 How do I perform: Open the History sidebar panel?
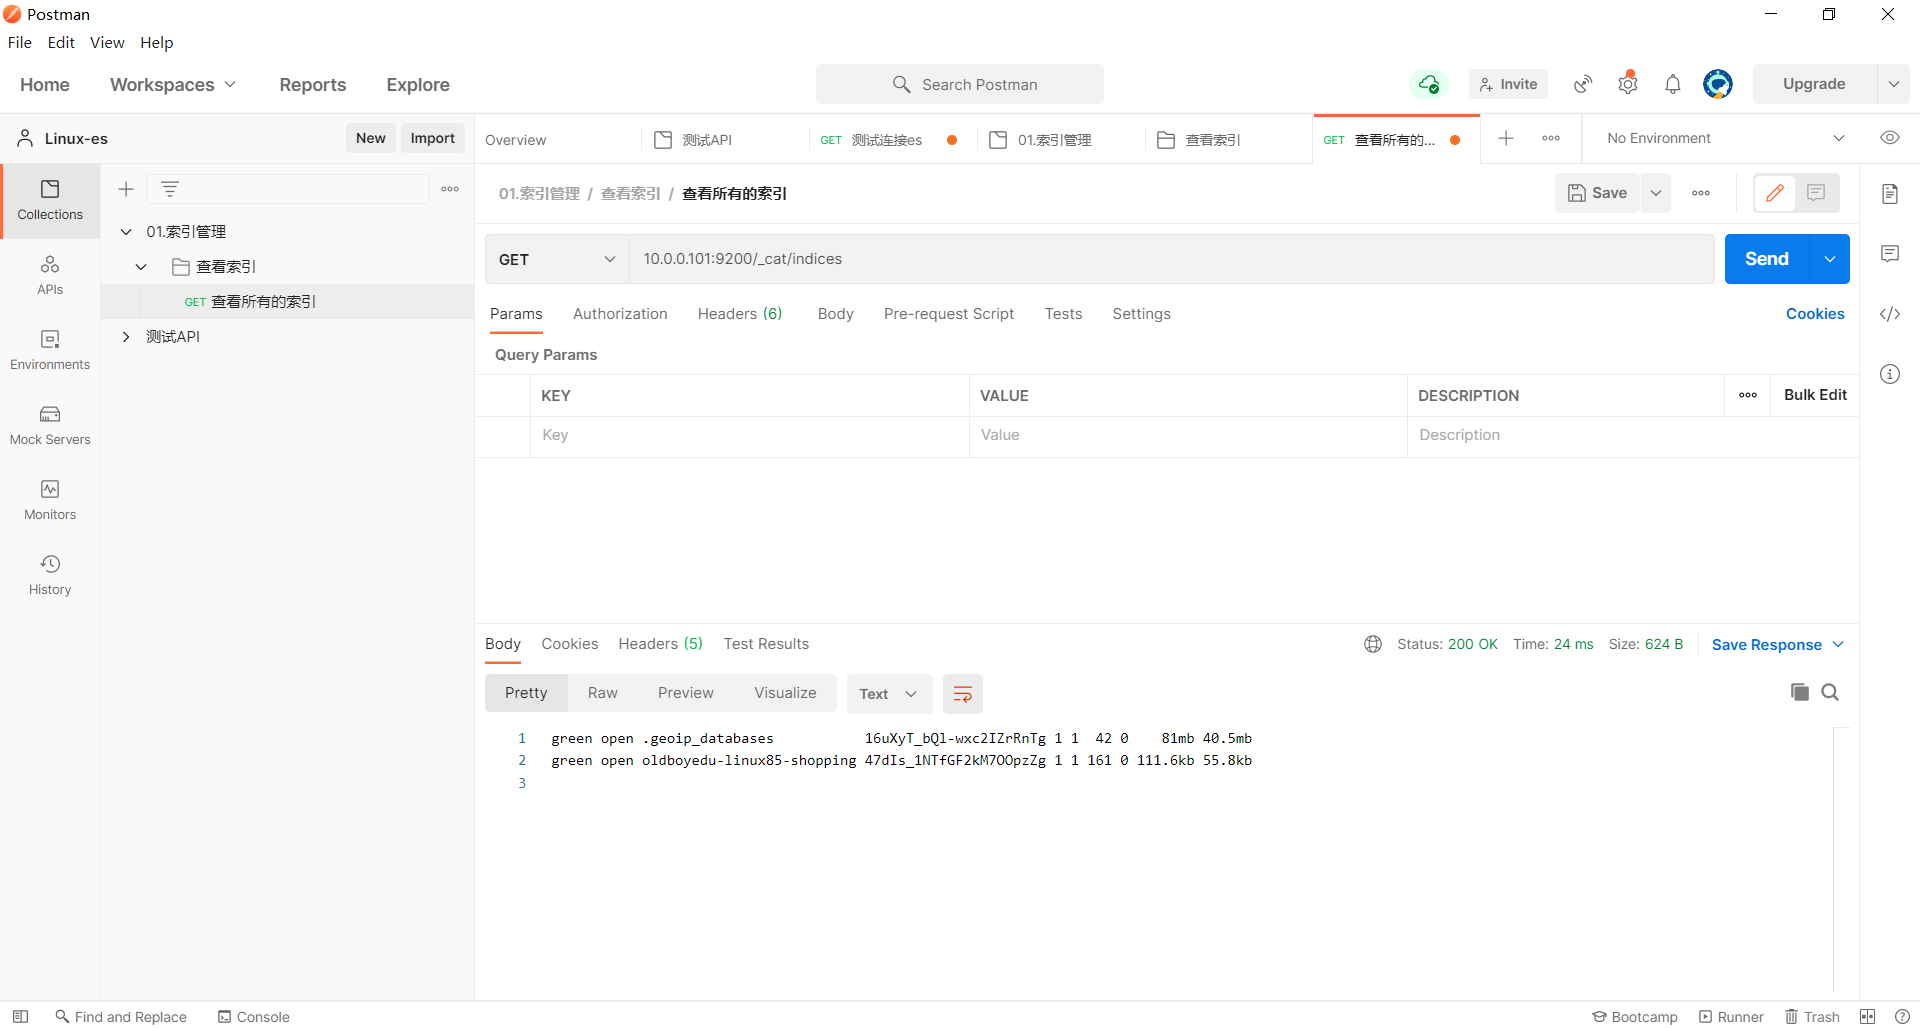tap(50, 575)
